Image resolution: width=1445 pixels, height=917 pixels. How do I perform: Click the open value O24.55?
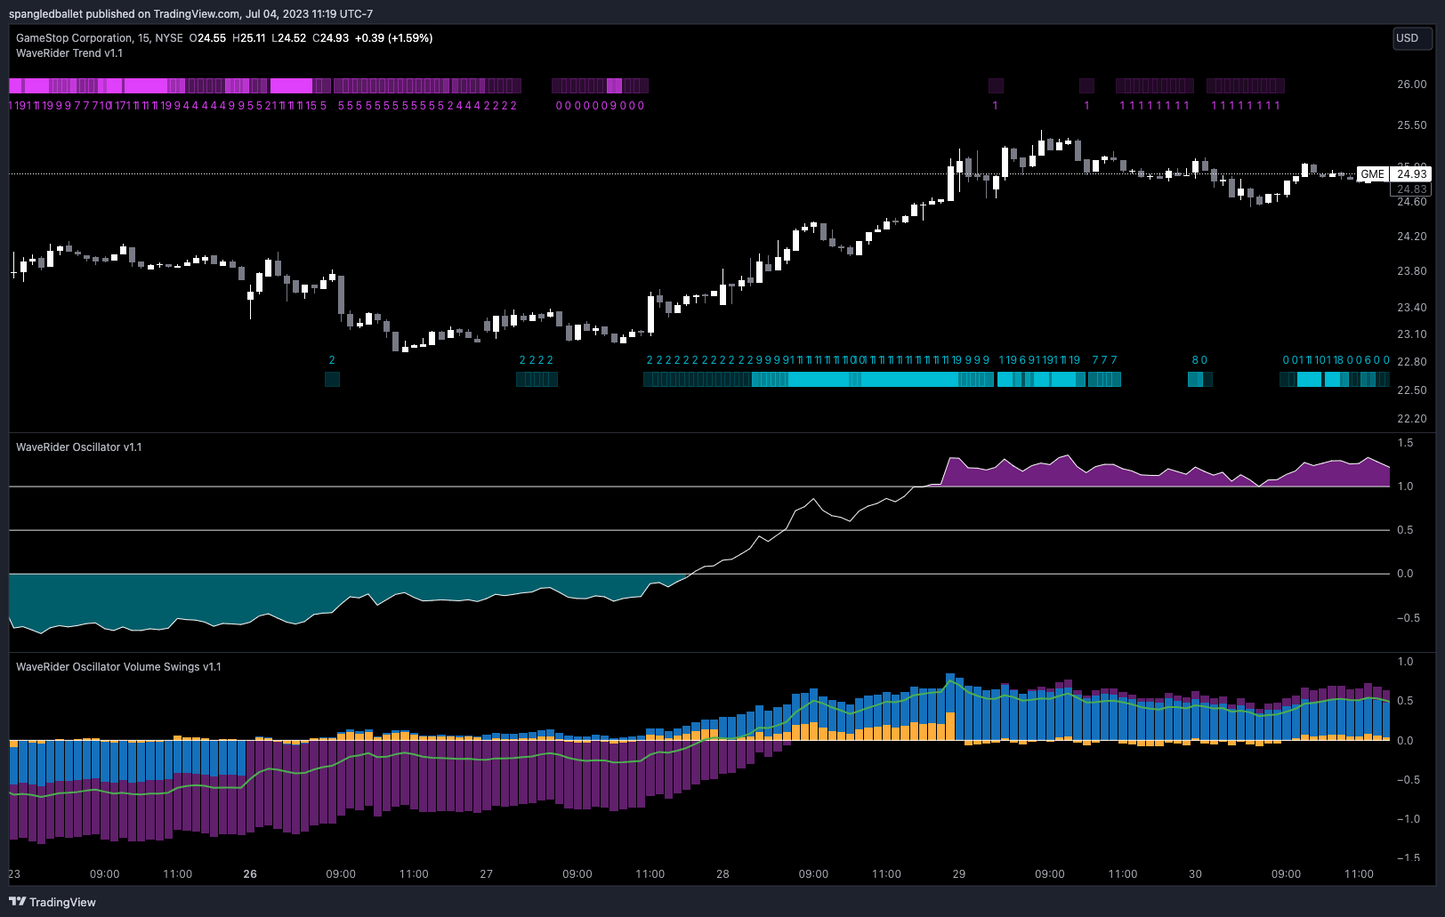coord(207,38)
